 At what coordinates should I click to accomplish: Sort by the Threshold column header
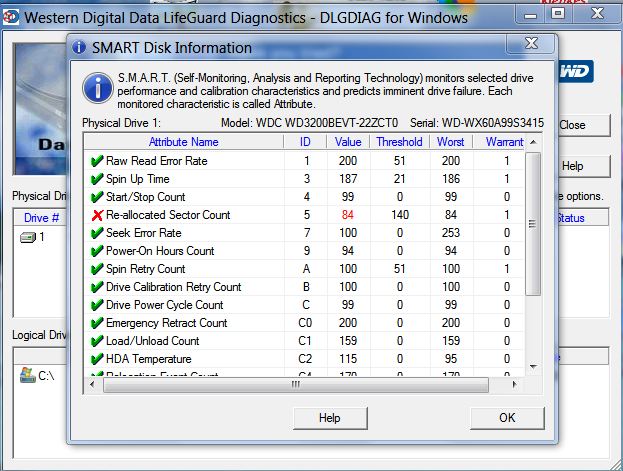click(x=399, y=142)
